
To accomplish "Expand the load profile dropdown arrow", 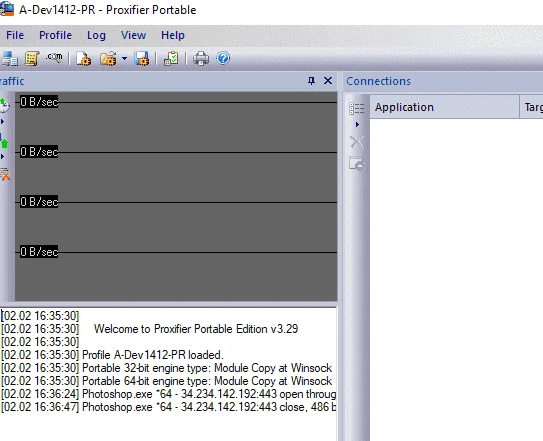I will click(124, 59).
